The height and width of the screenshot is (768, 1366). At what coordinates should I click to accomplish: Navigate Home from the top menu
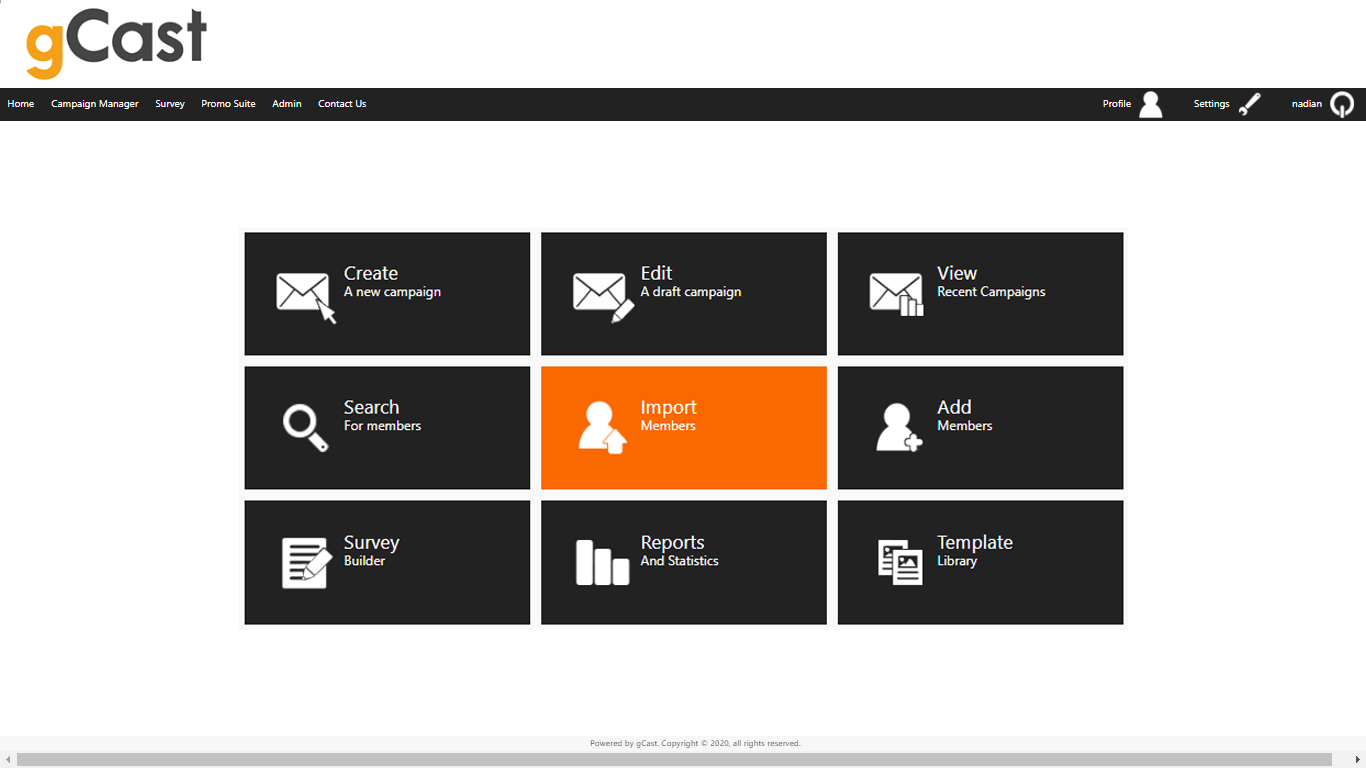21,104
